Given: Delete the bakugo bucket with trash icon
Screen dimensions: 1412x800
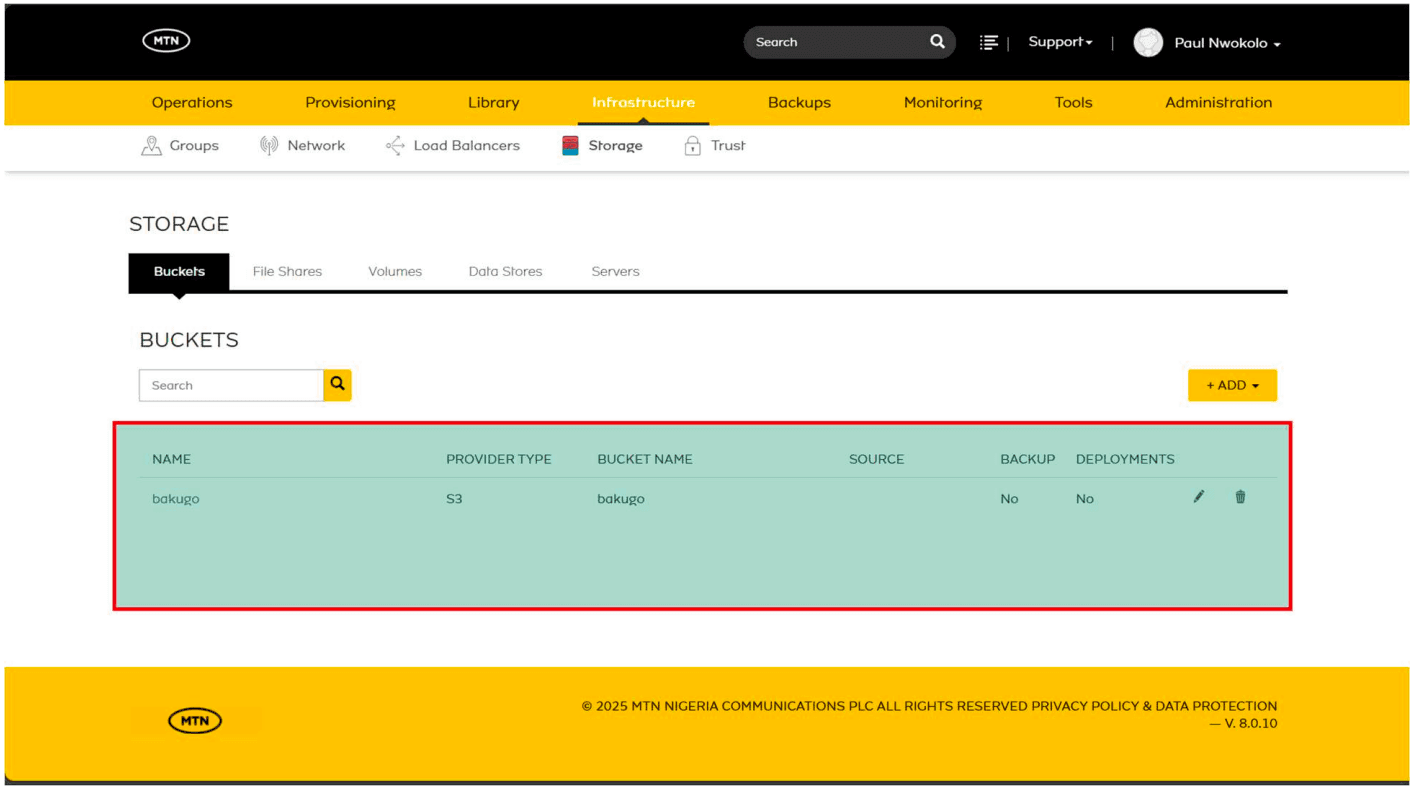Looking at the screenshot, I should pyautogui.click(x=1240, y=497).
